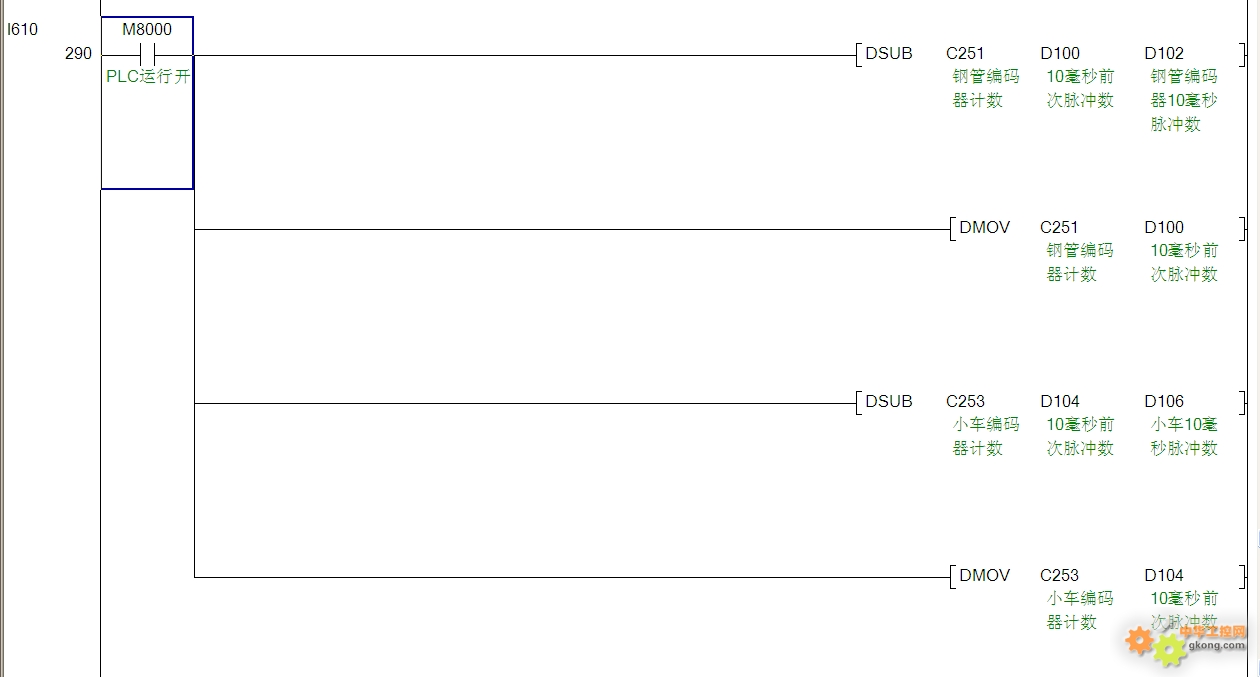
Task: Select the M8000 normally-open contact
Action: click(x=147, y=54)
